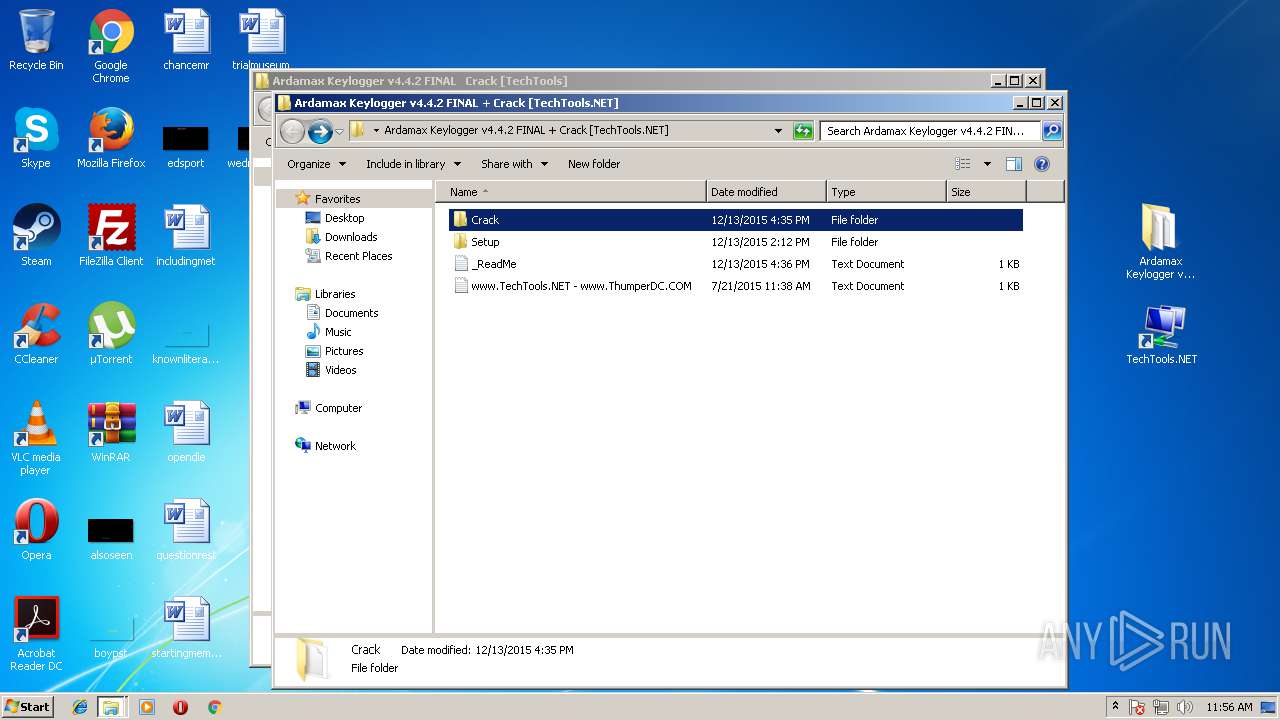Click the address bar path text
This screenshot has width=1280, height=720.
526,130
